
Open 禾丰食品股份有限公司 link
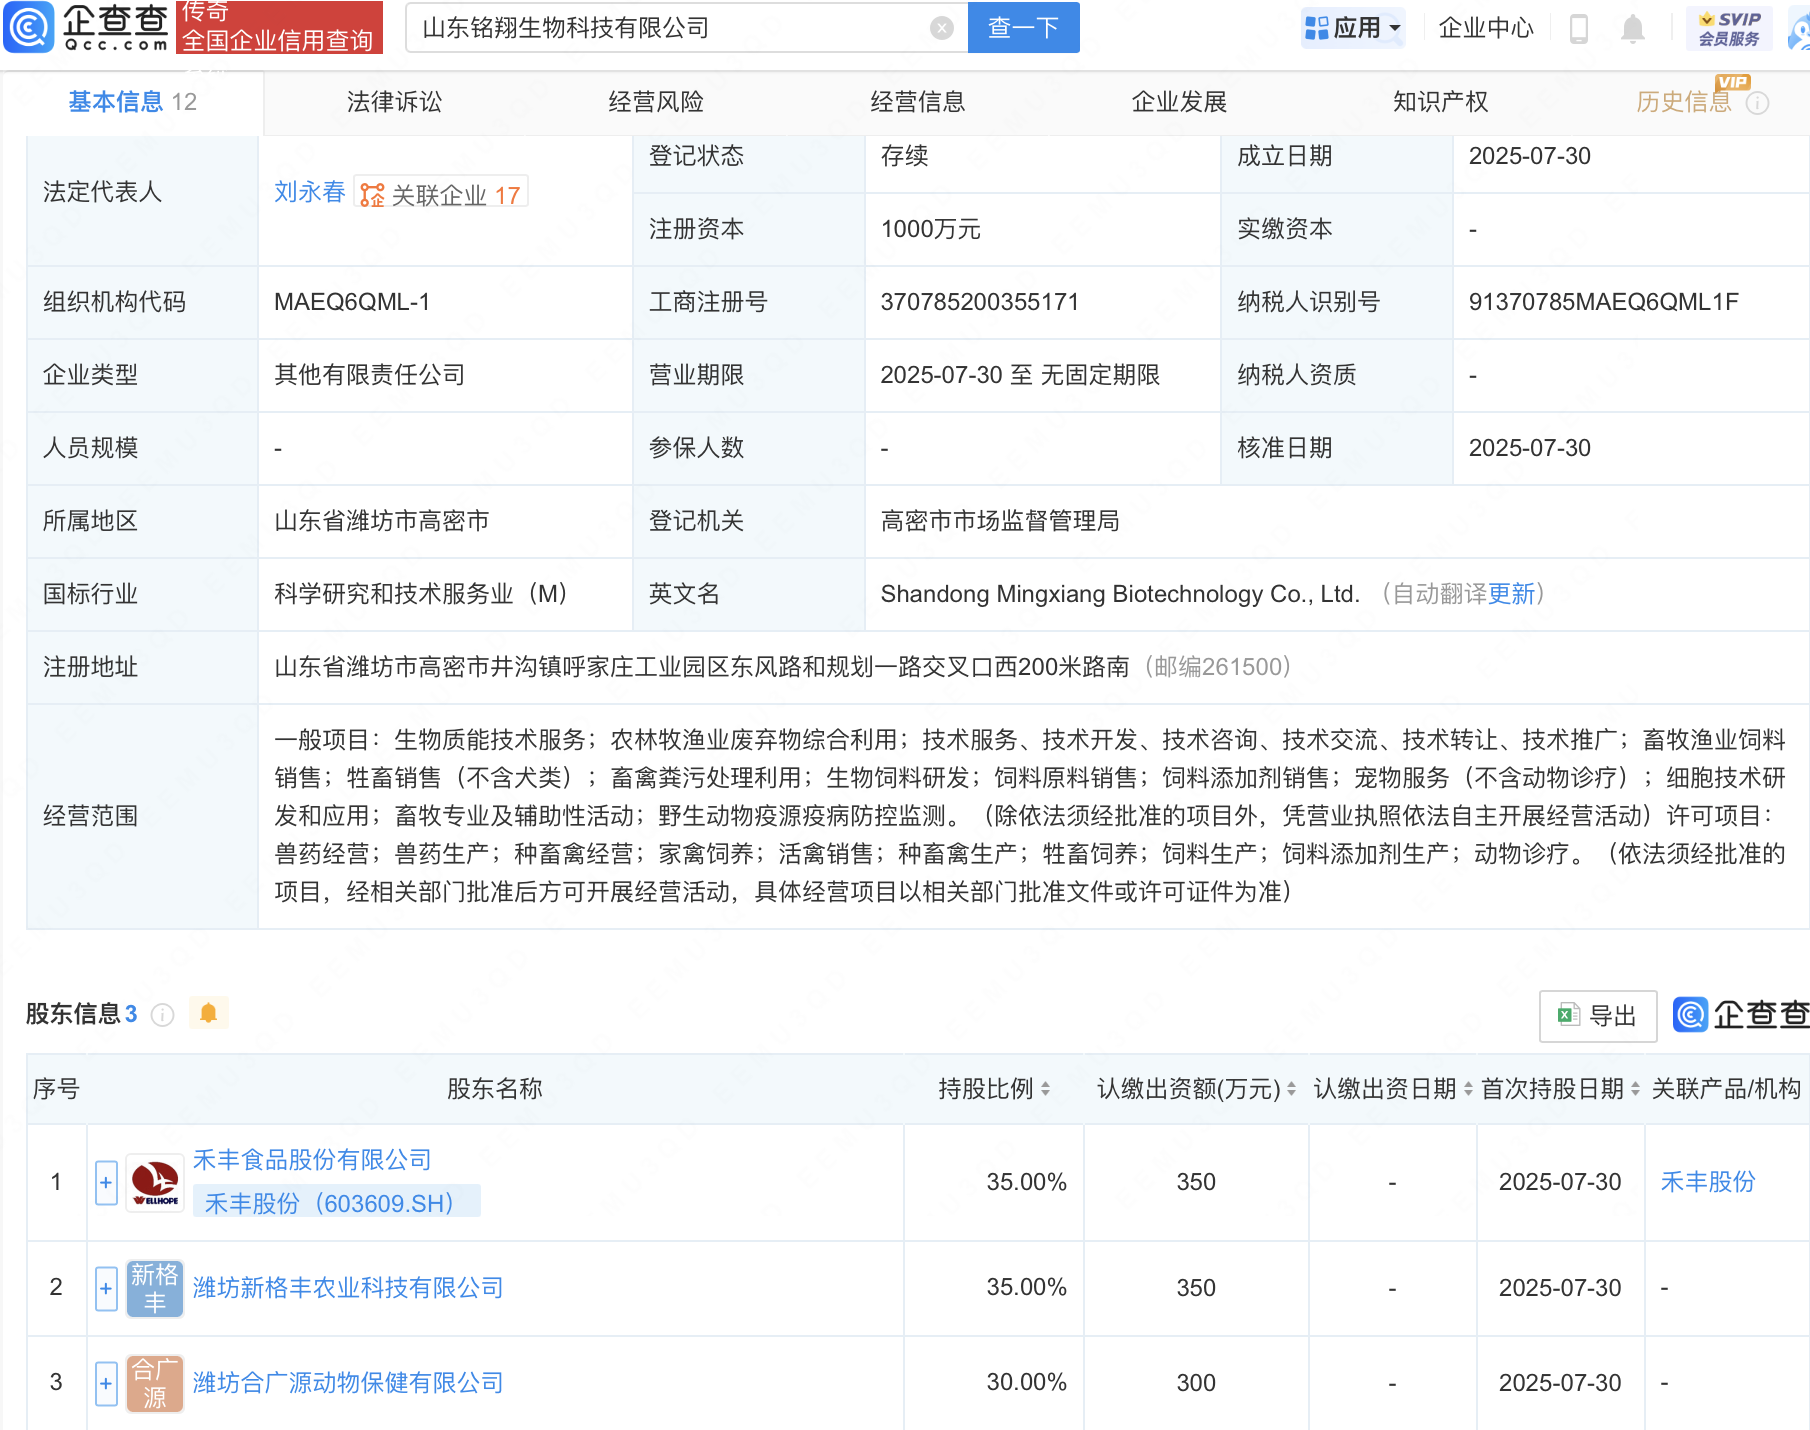(312, 1160)
